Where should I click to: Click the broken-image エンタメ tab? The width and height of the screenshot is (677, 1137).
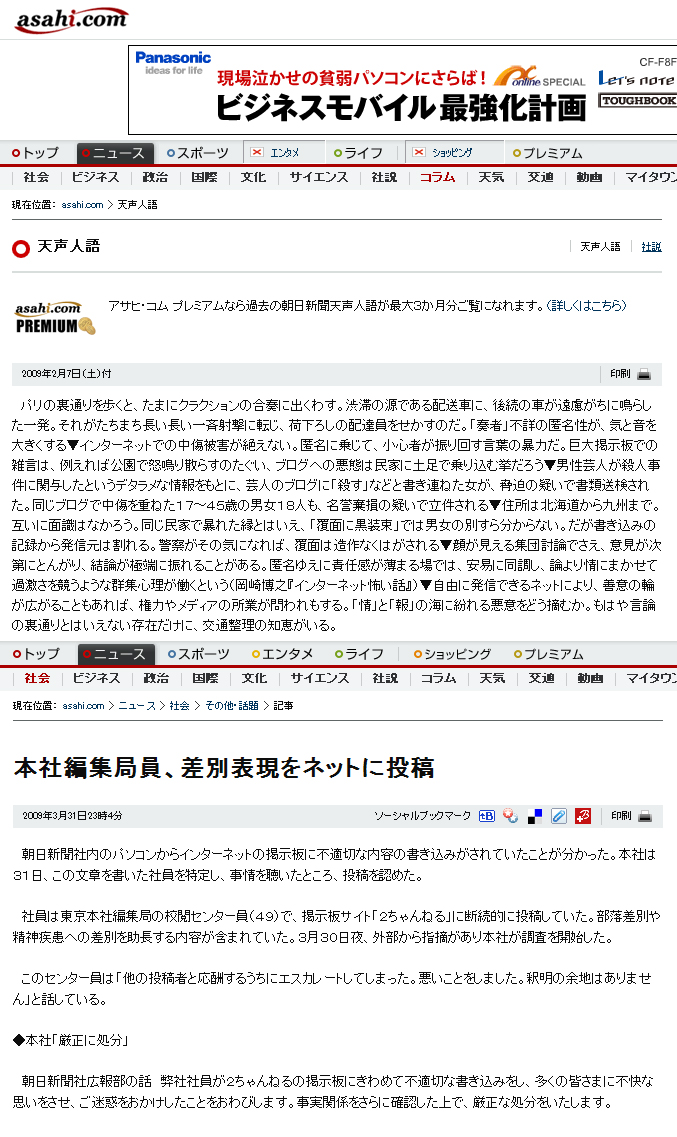click(283, 152)
